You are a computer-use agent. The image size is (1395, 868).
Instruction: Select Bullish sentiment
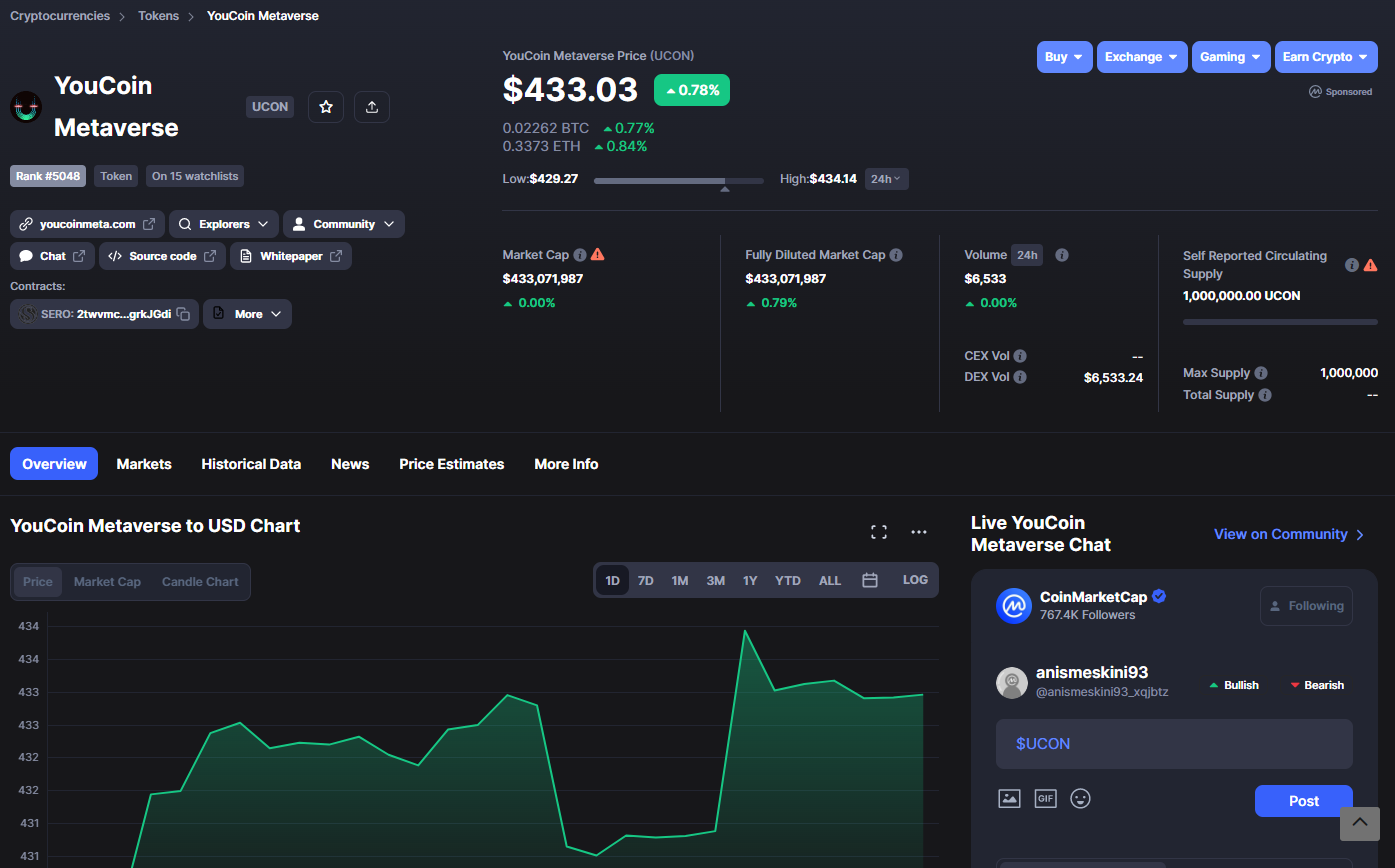click(x=1234, y=685)
